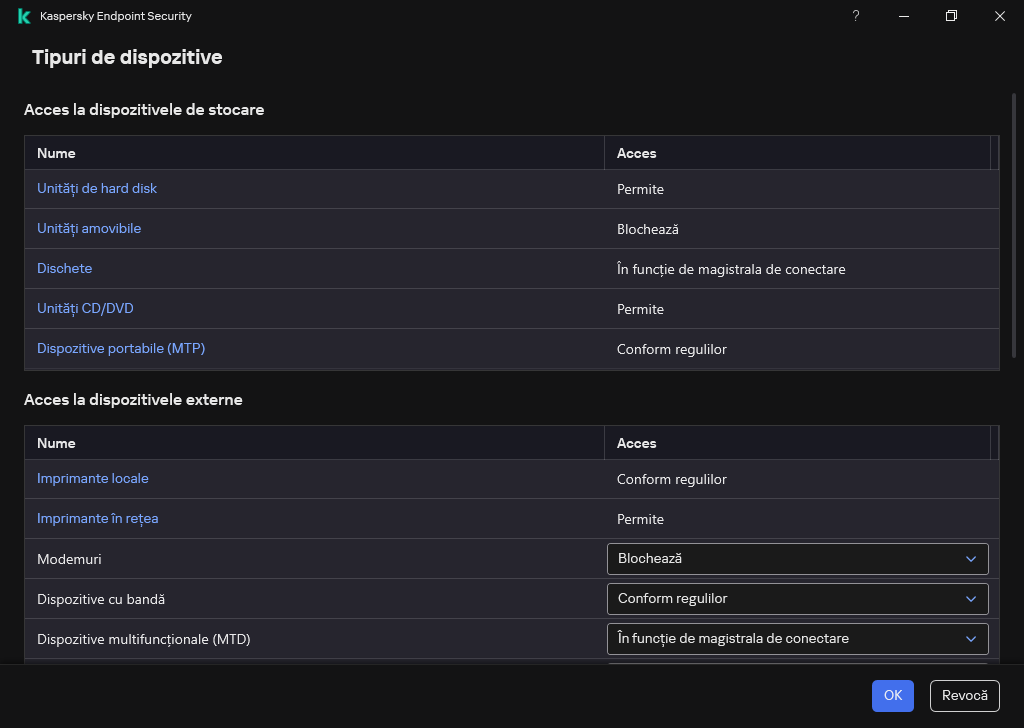Select Conform regulilor shown for Imprimante locale
Viewport: 1024px width, 728px height.
point(672,478)
